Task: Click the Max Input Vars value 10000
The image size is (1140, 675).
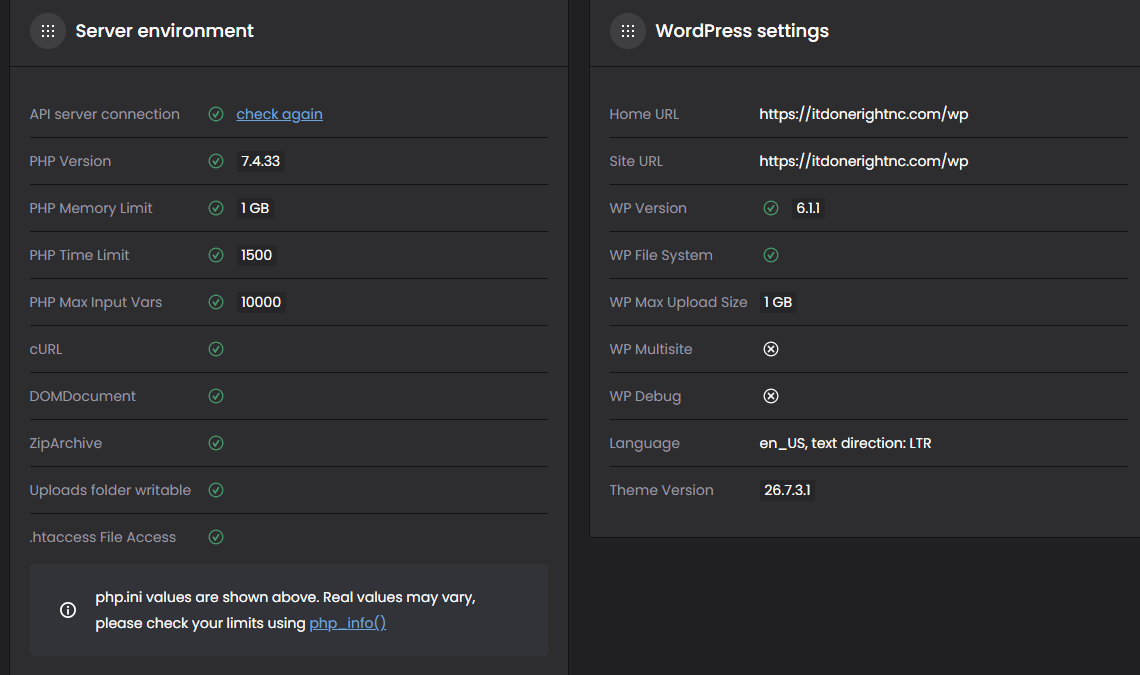Action: (261, 302)
